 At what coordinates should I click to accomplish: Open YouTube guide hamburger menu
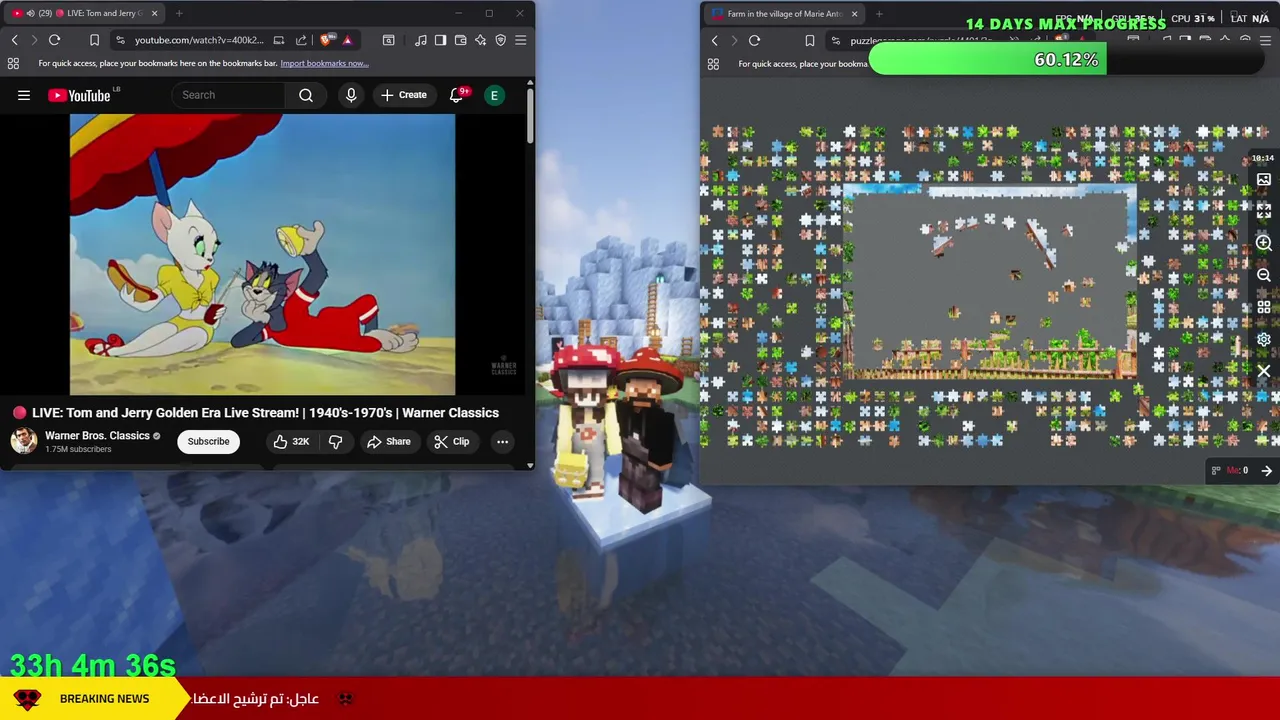pyautogui.click(x=24, y=95)
